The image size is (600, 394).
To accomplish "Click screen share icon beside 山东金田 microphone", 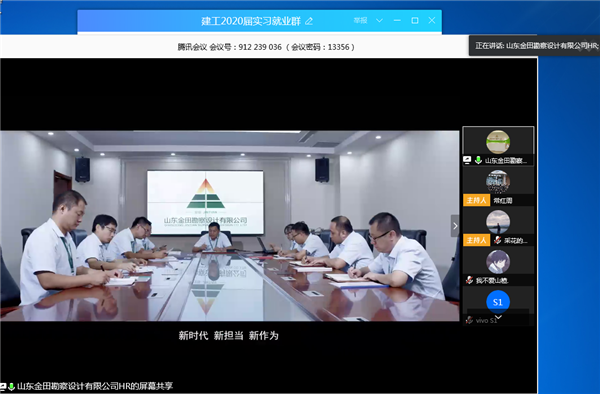I will 467,160.
